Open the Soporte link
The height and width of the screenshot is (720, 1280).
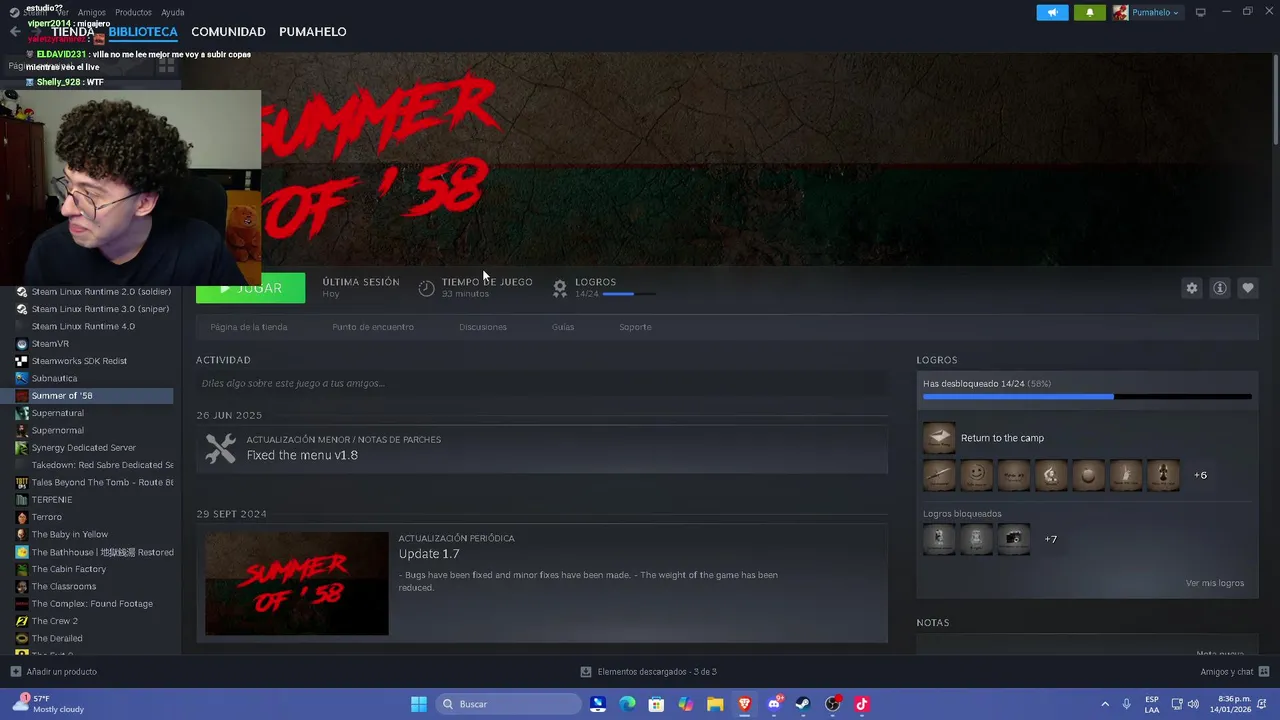point(635,327)
